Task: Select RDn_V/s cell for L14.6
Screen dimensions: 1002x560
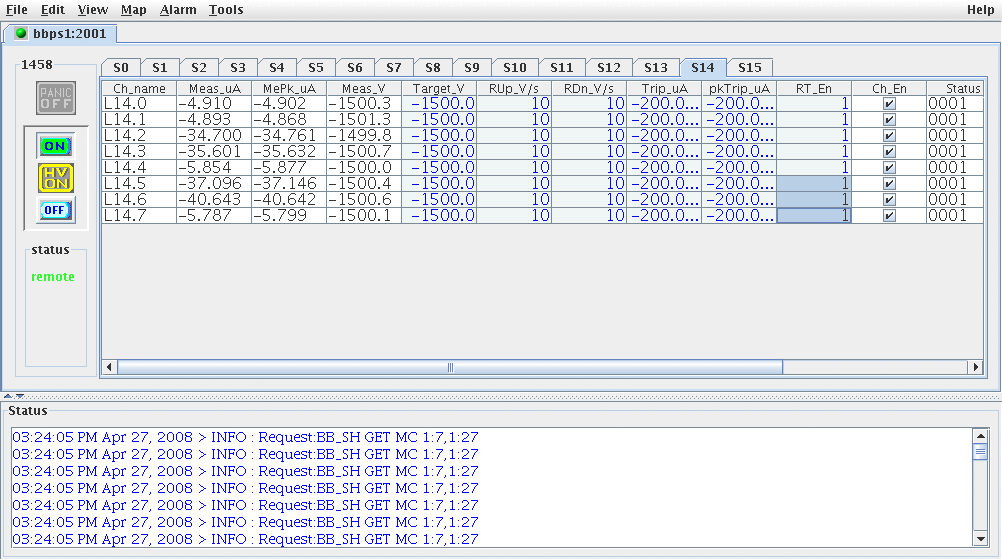Action: click(589, 199)
